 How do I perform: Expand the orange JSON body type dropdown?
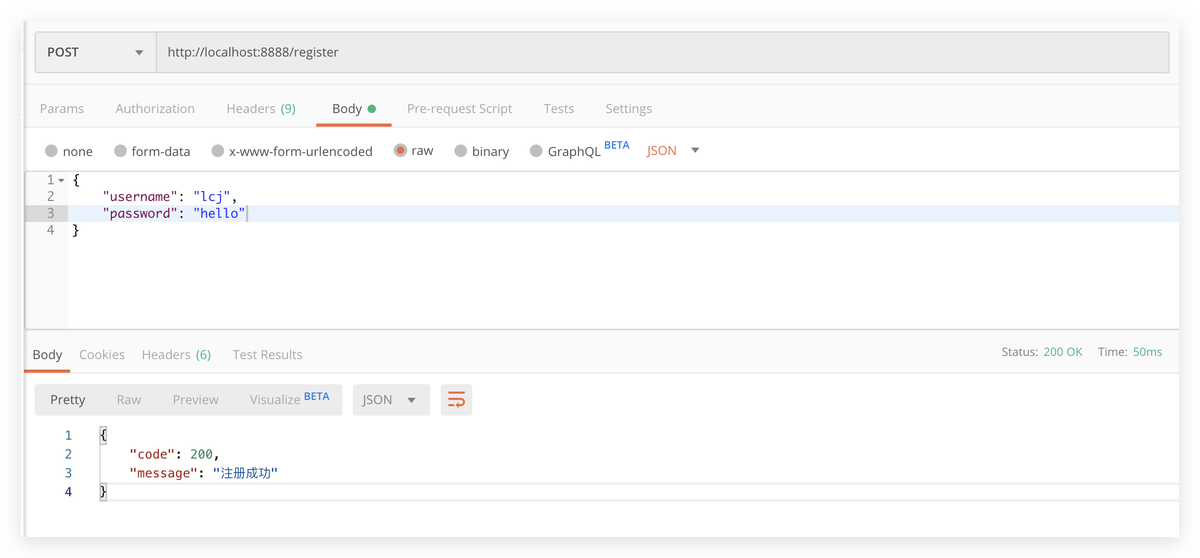(673, 151)
